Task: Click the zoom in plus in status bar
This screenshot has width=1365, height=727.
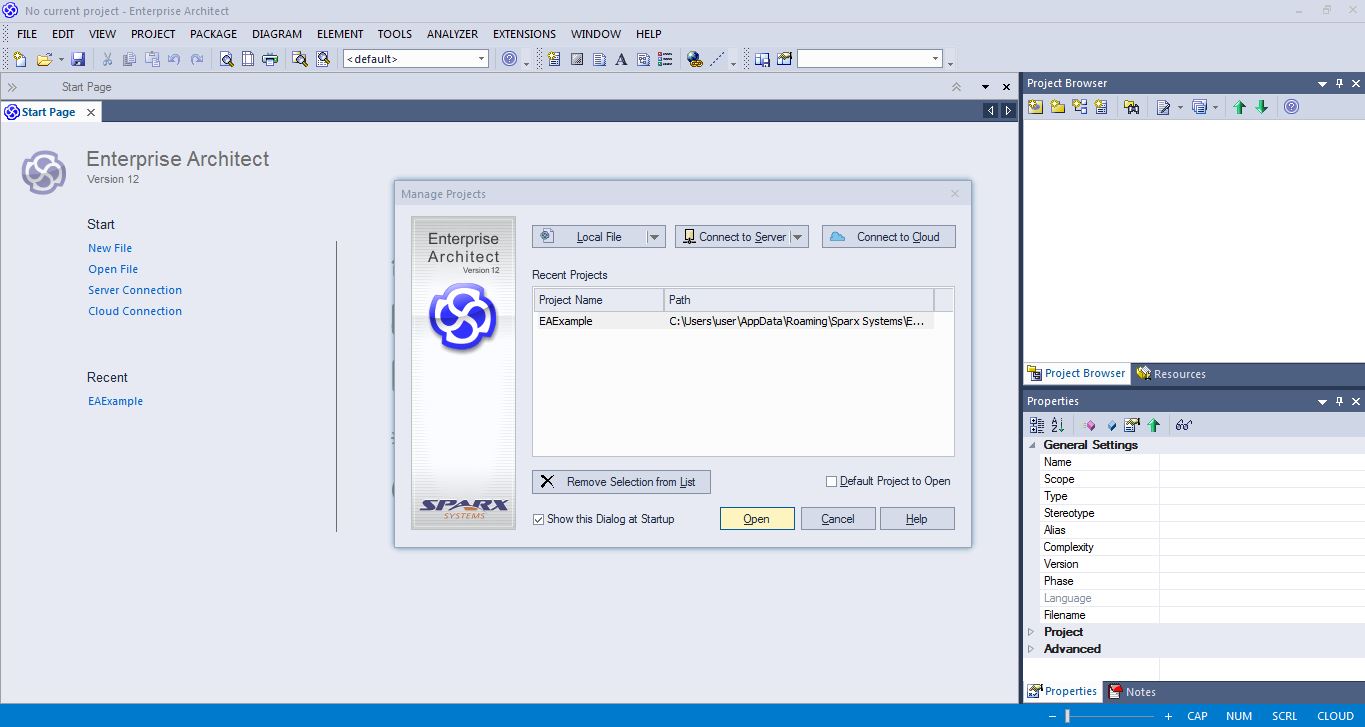Action: tap(1168, 716)
